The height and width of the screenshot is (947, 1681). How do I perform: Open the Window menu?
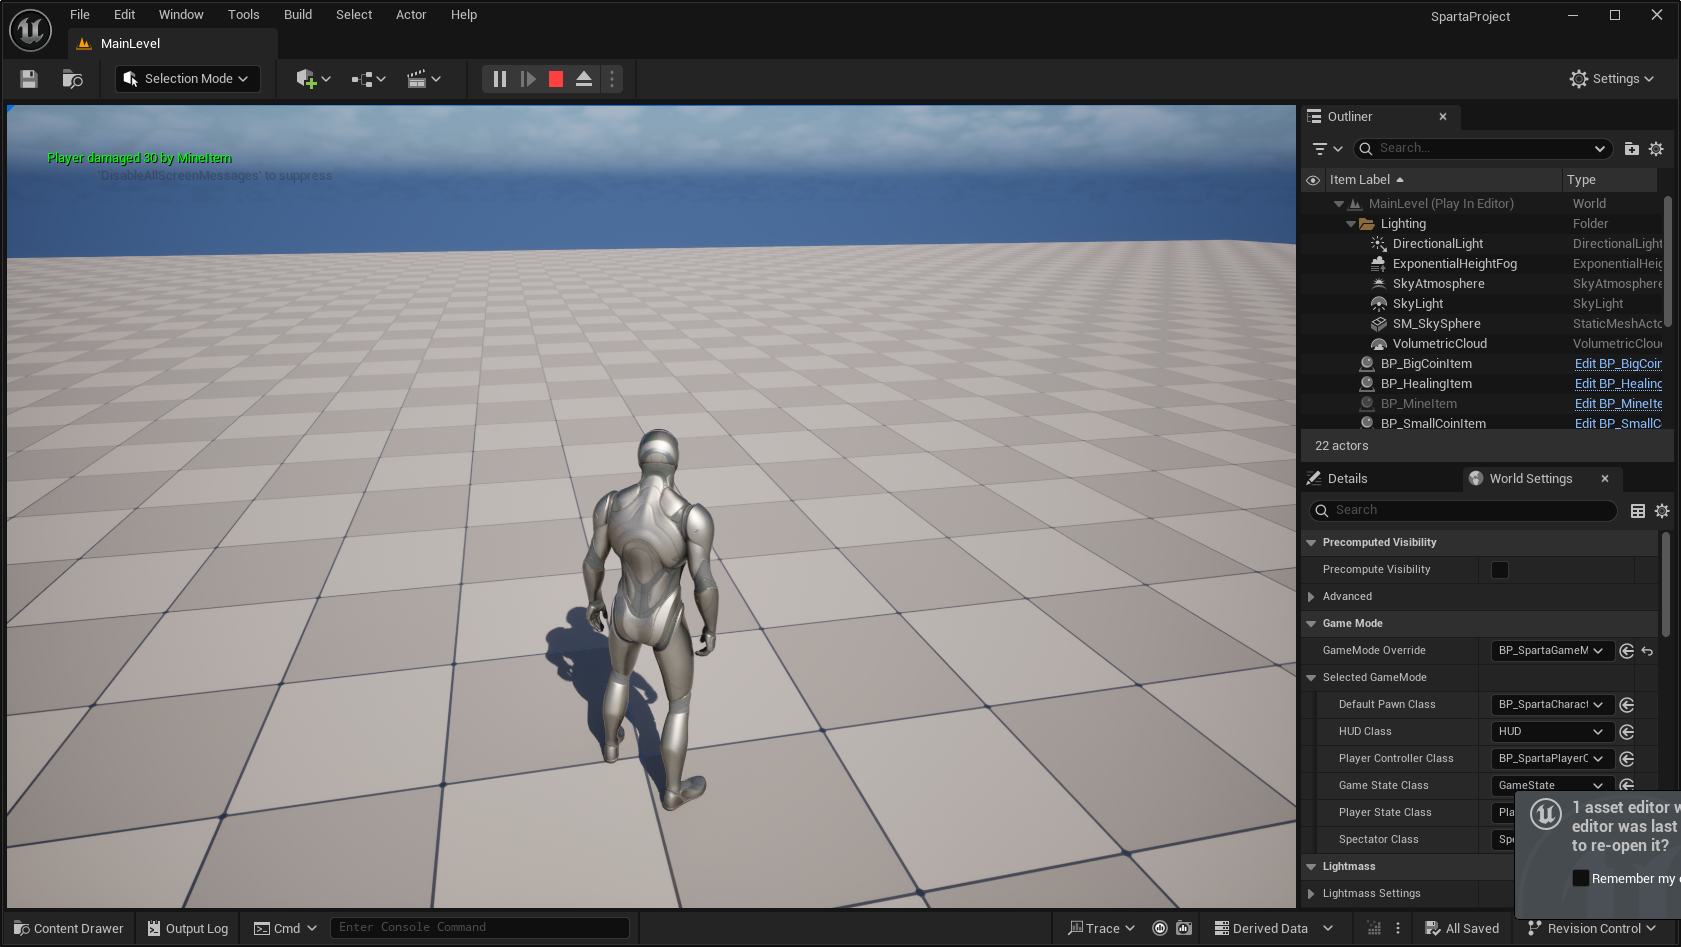[x=181, y=15]
